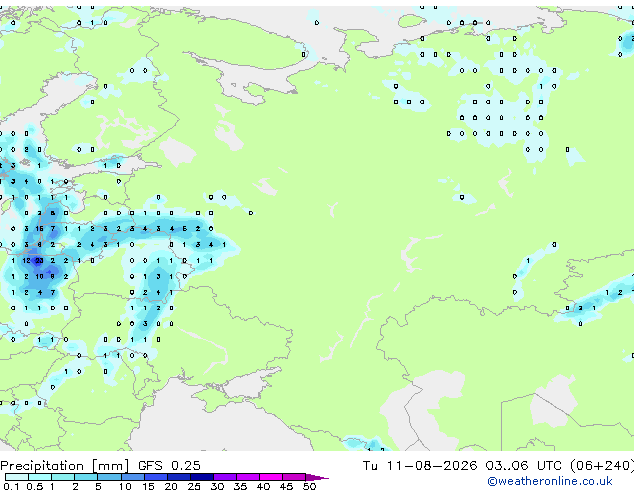Pick the 10 to 15 mm legend swatch

click(x=132, y=477)
